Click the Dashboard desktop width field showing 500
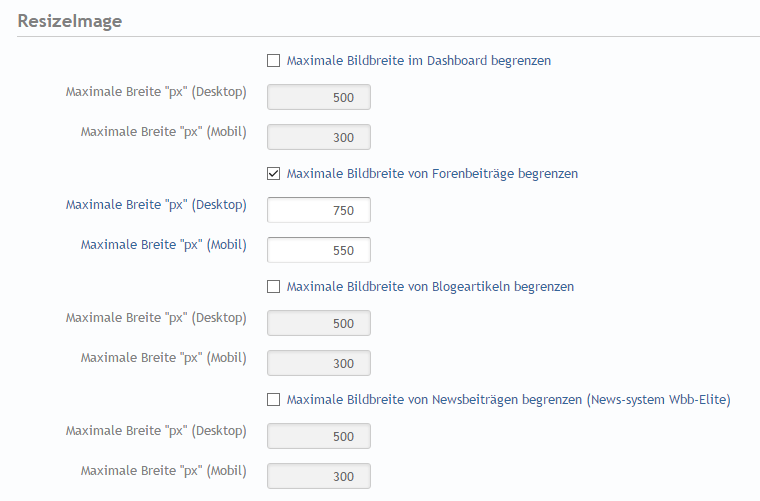This screenshot has width=760, height=501. tap(319, 98)
